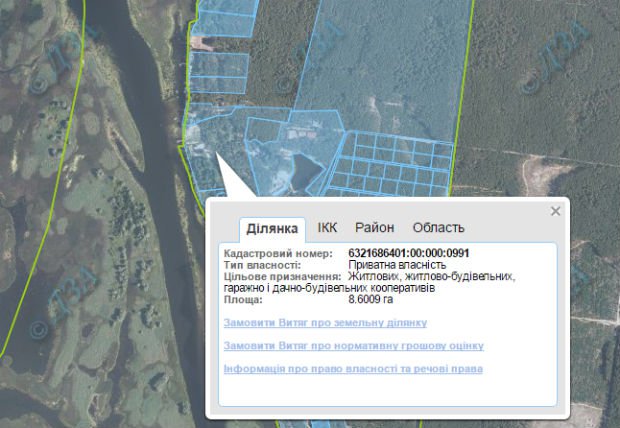
Task: Click the Тип власності label
Action: tap(262, 265)
